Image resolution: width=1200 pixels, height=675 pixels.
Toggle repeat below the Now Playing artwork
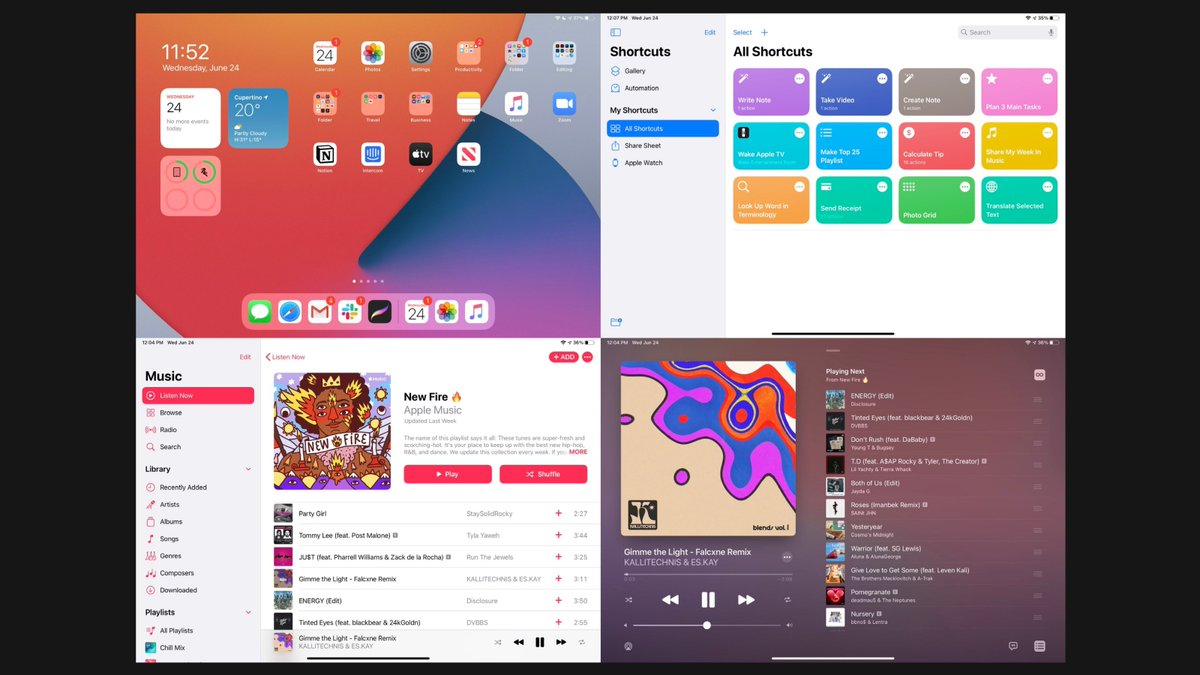[x=788, y=600]
